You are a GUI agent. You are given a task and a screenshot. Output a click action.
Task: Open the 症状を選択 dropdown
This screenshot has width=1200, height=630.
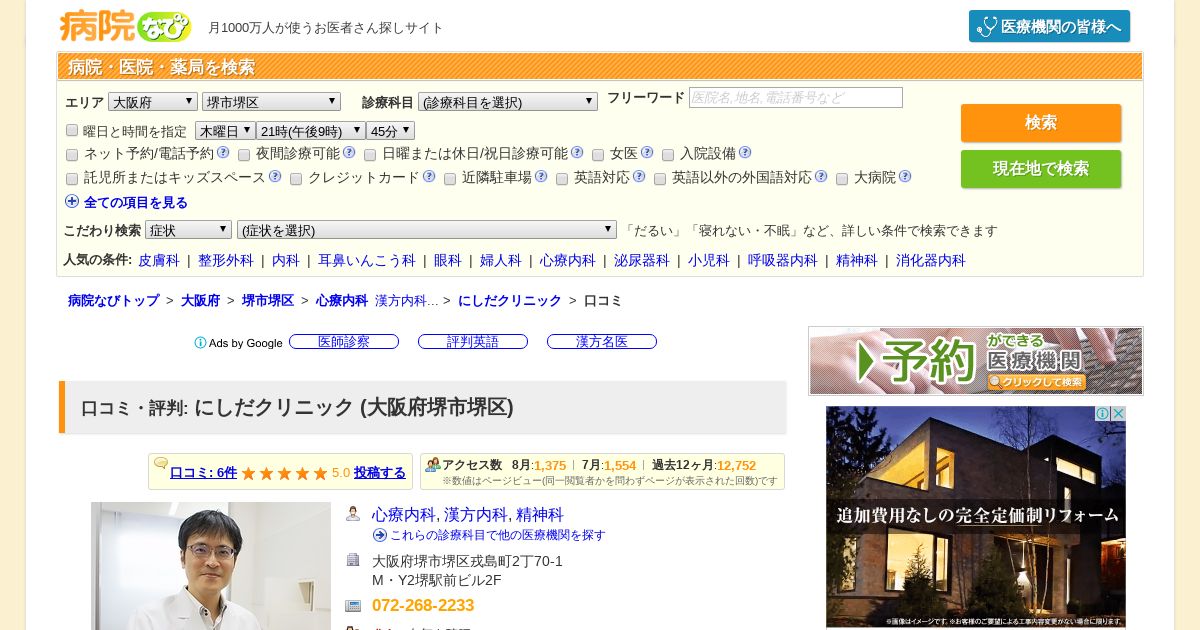(x=427, y=230)
